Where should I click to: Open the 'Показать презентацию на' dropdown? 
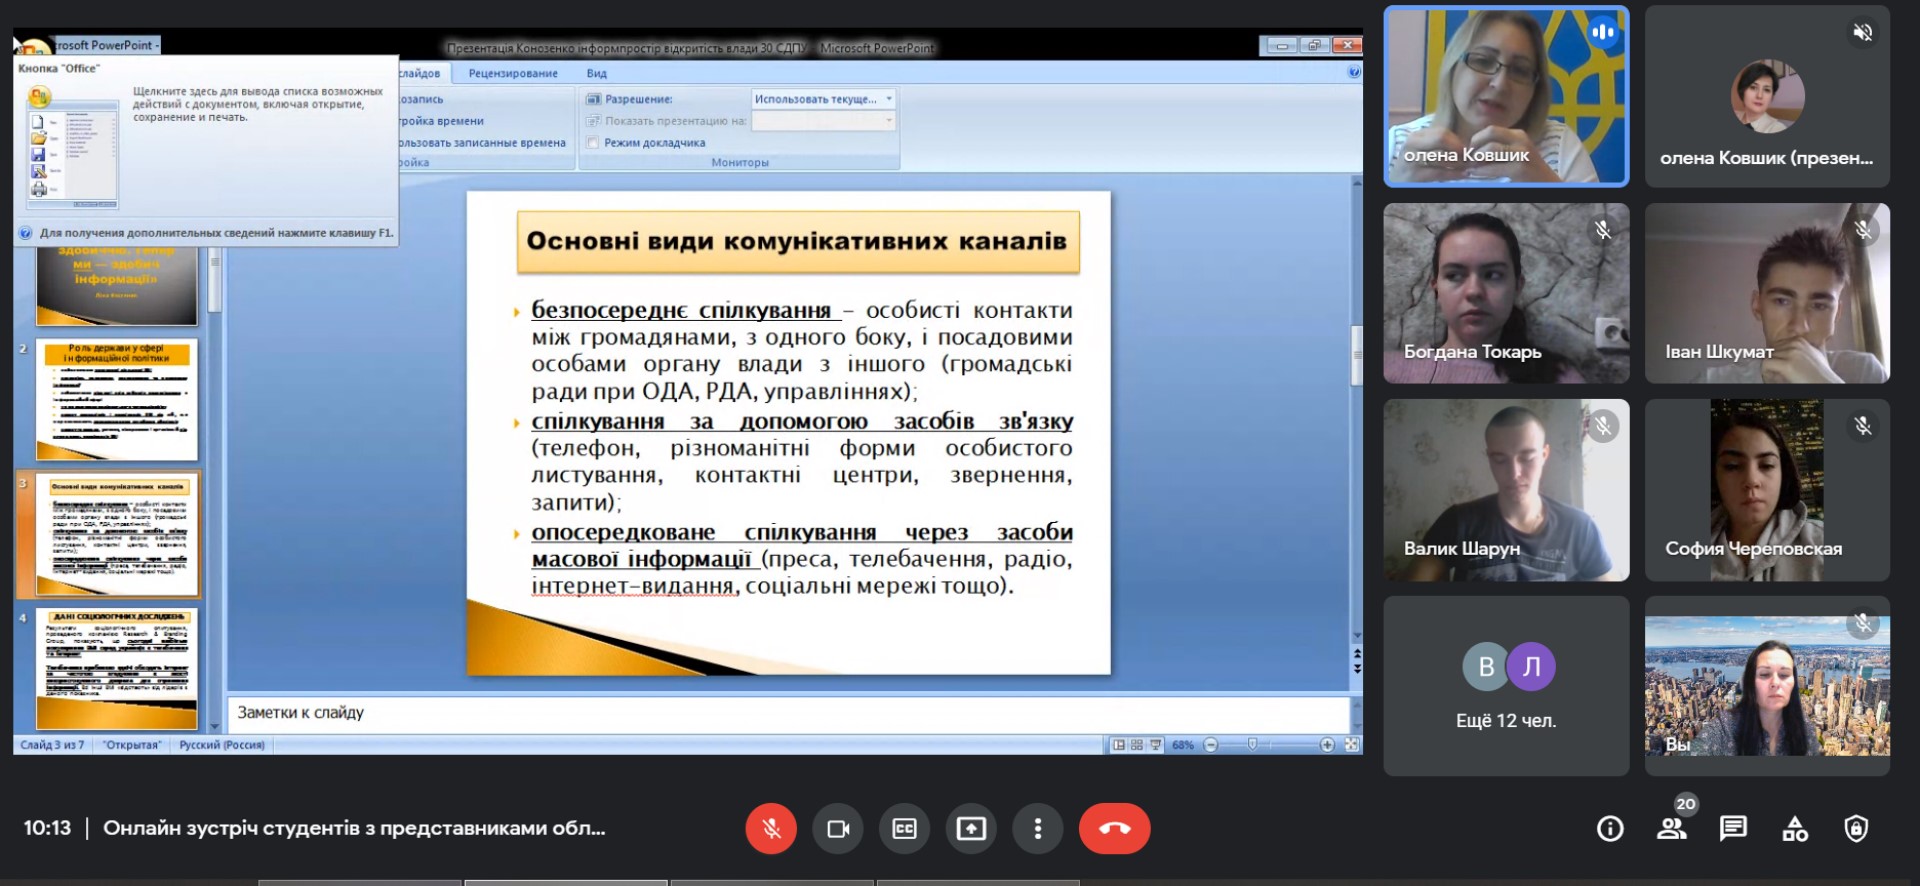[823, 121]
